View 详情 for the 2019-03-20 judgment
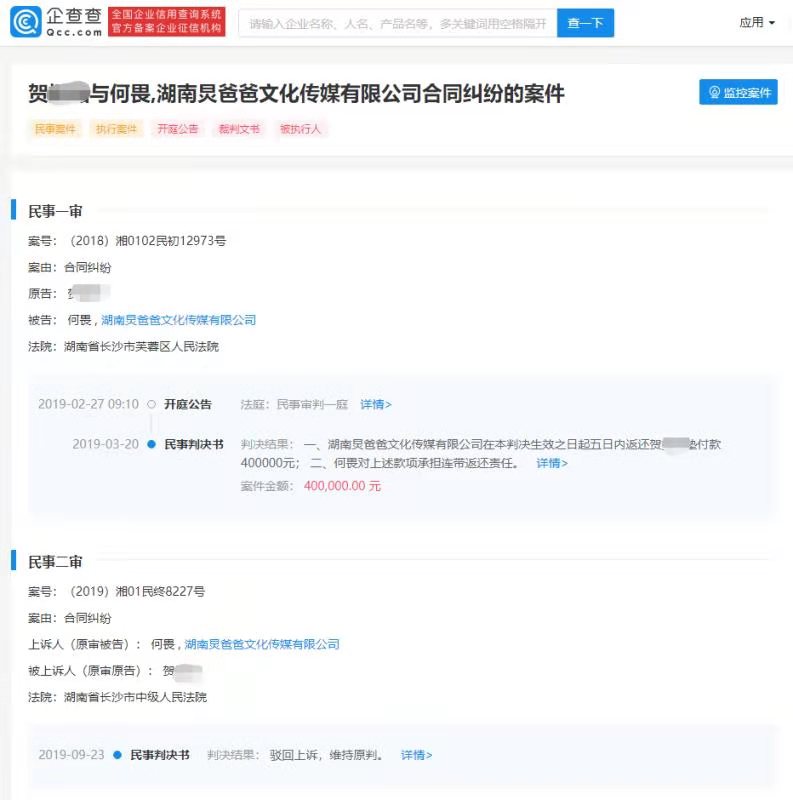793x800 pixels. pos(552,463)
